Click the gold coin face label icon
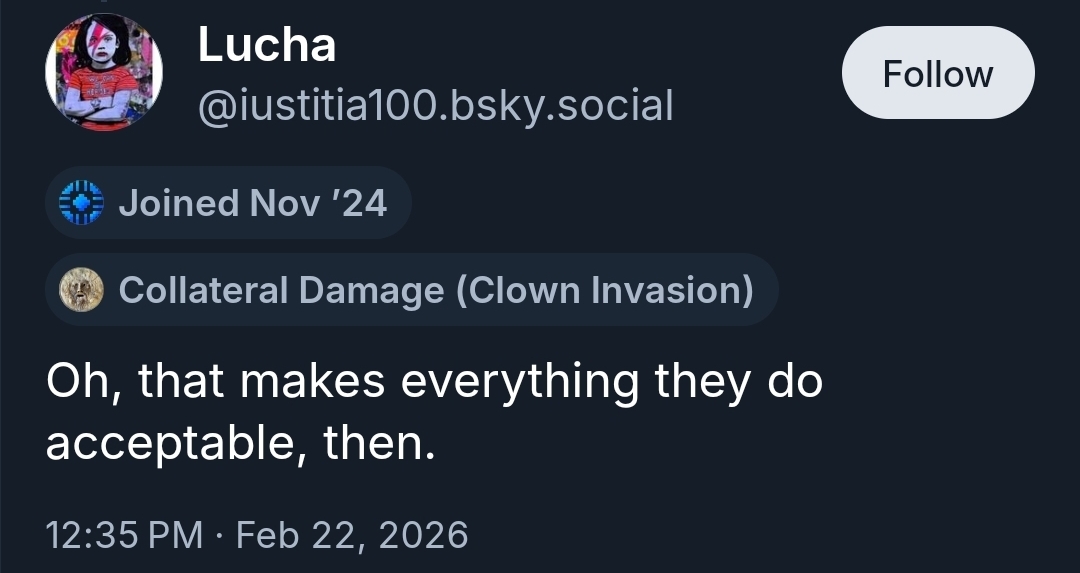Viewport: 1080px width, 573px height. [82, 290]
